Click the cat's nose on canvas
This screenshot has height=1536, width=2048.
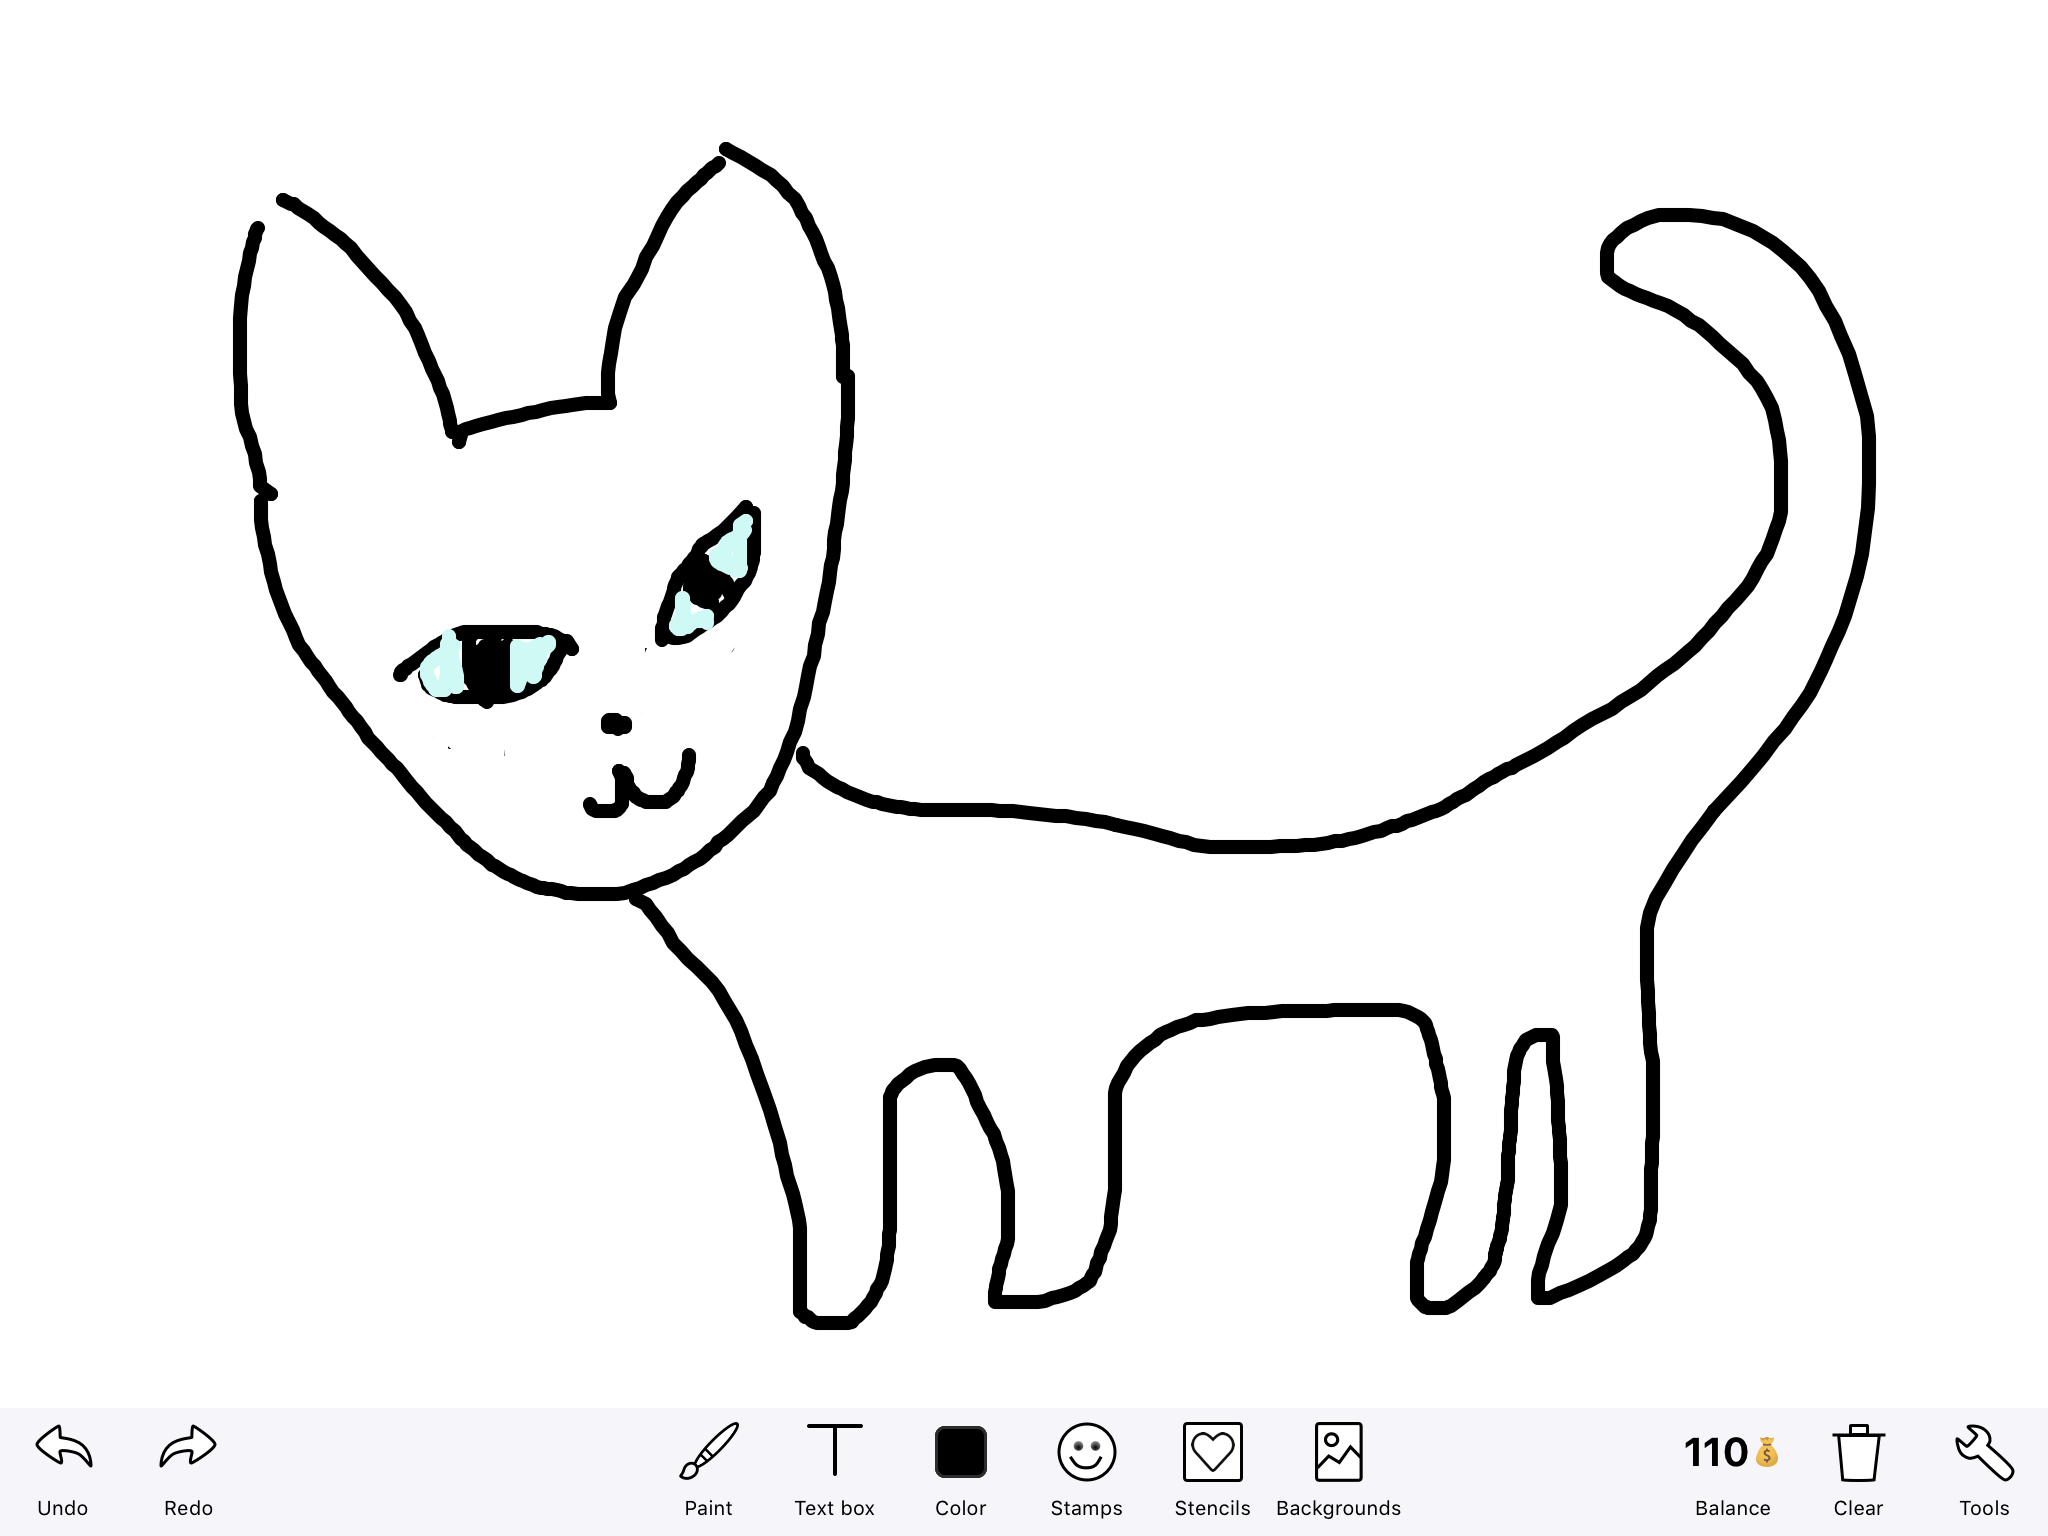pyautogui.click(x=615, y=723)
